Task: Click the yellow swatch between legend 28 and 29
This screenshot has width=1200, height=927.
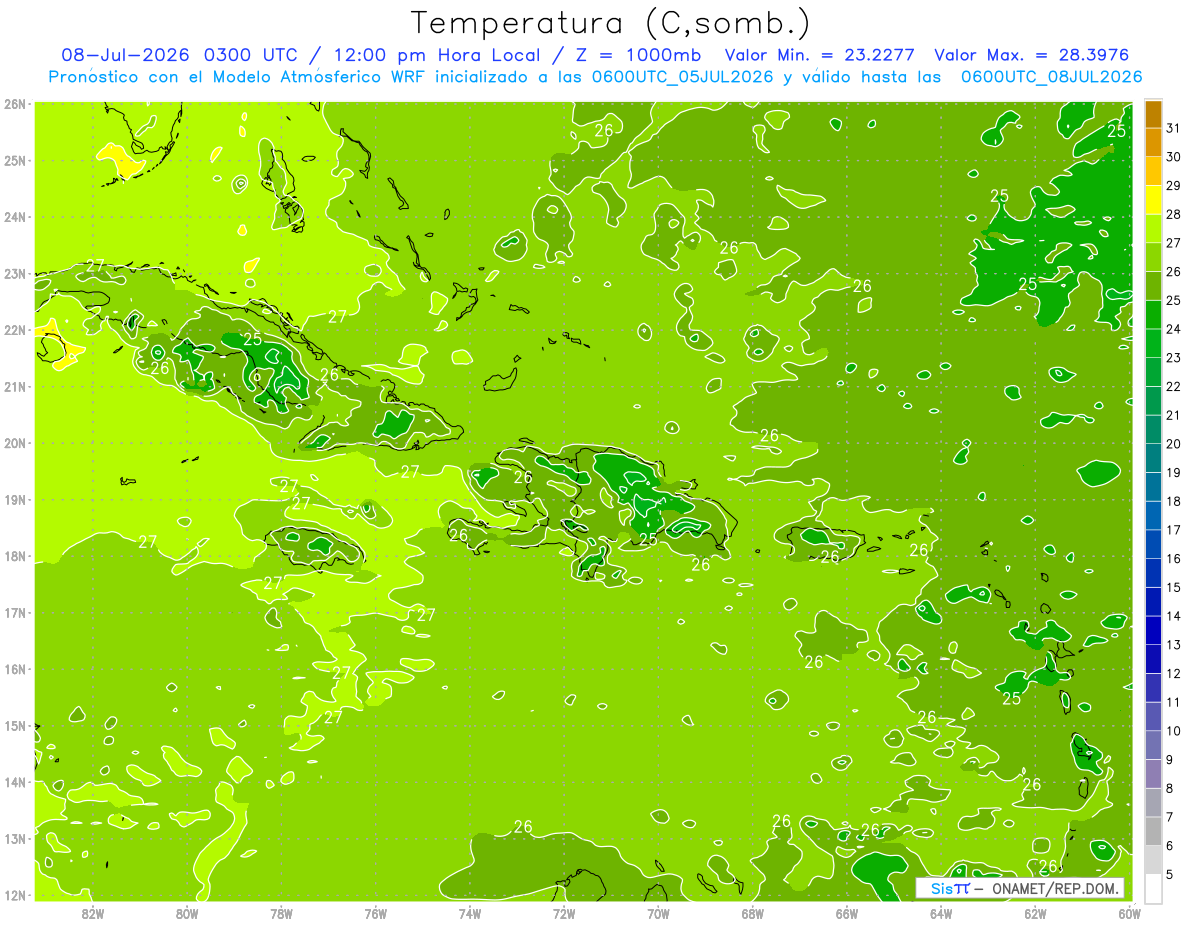Action: click(1153, 200)
